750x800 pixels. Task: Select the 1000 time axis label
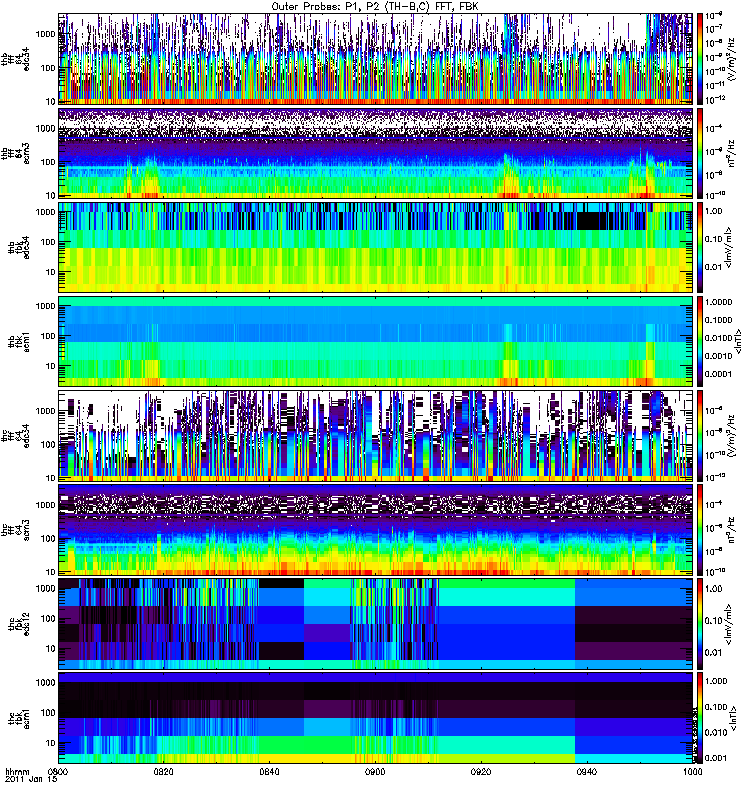click(x=692, y=771)
